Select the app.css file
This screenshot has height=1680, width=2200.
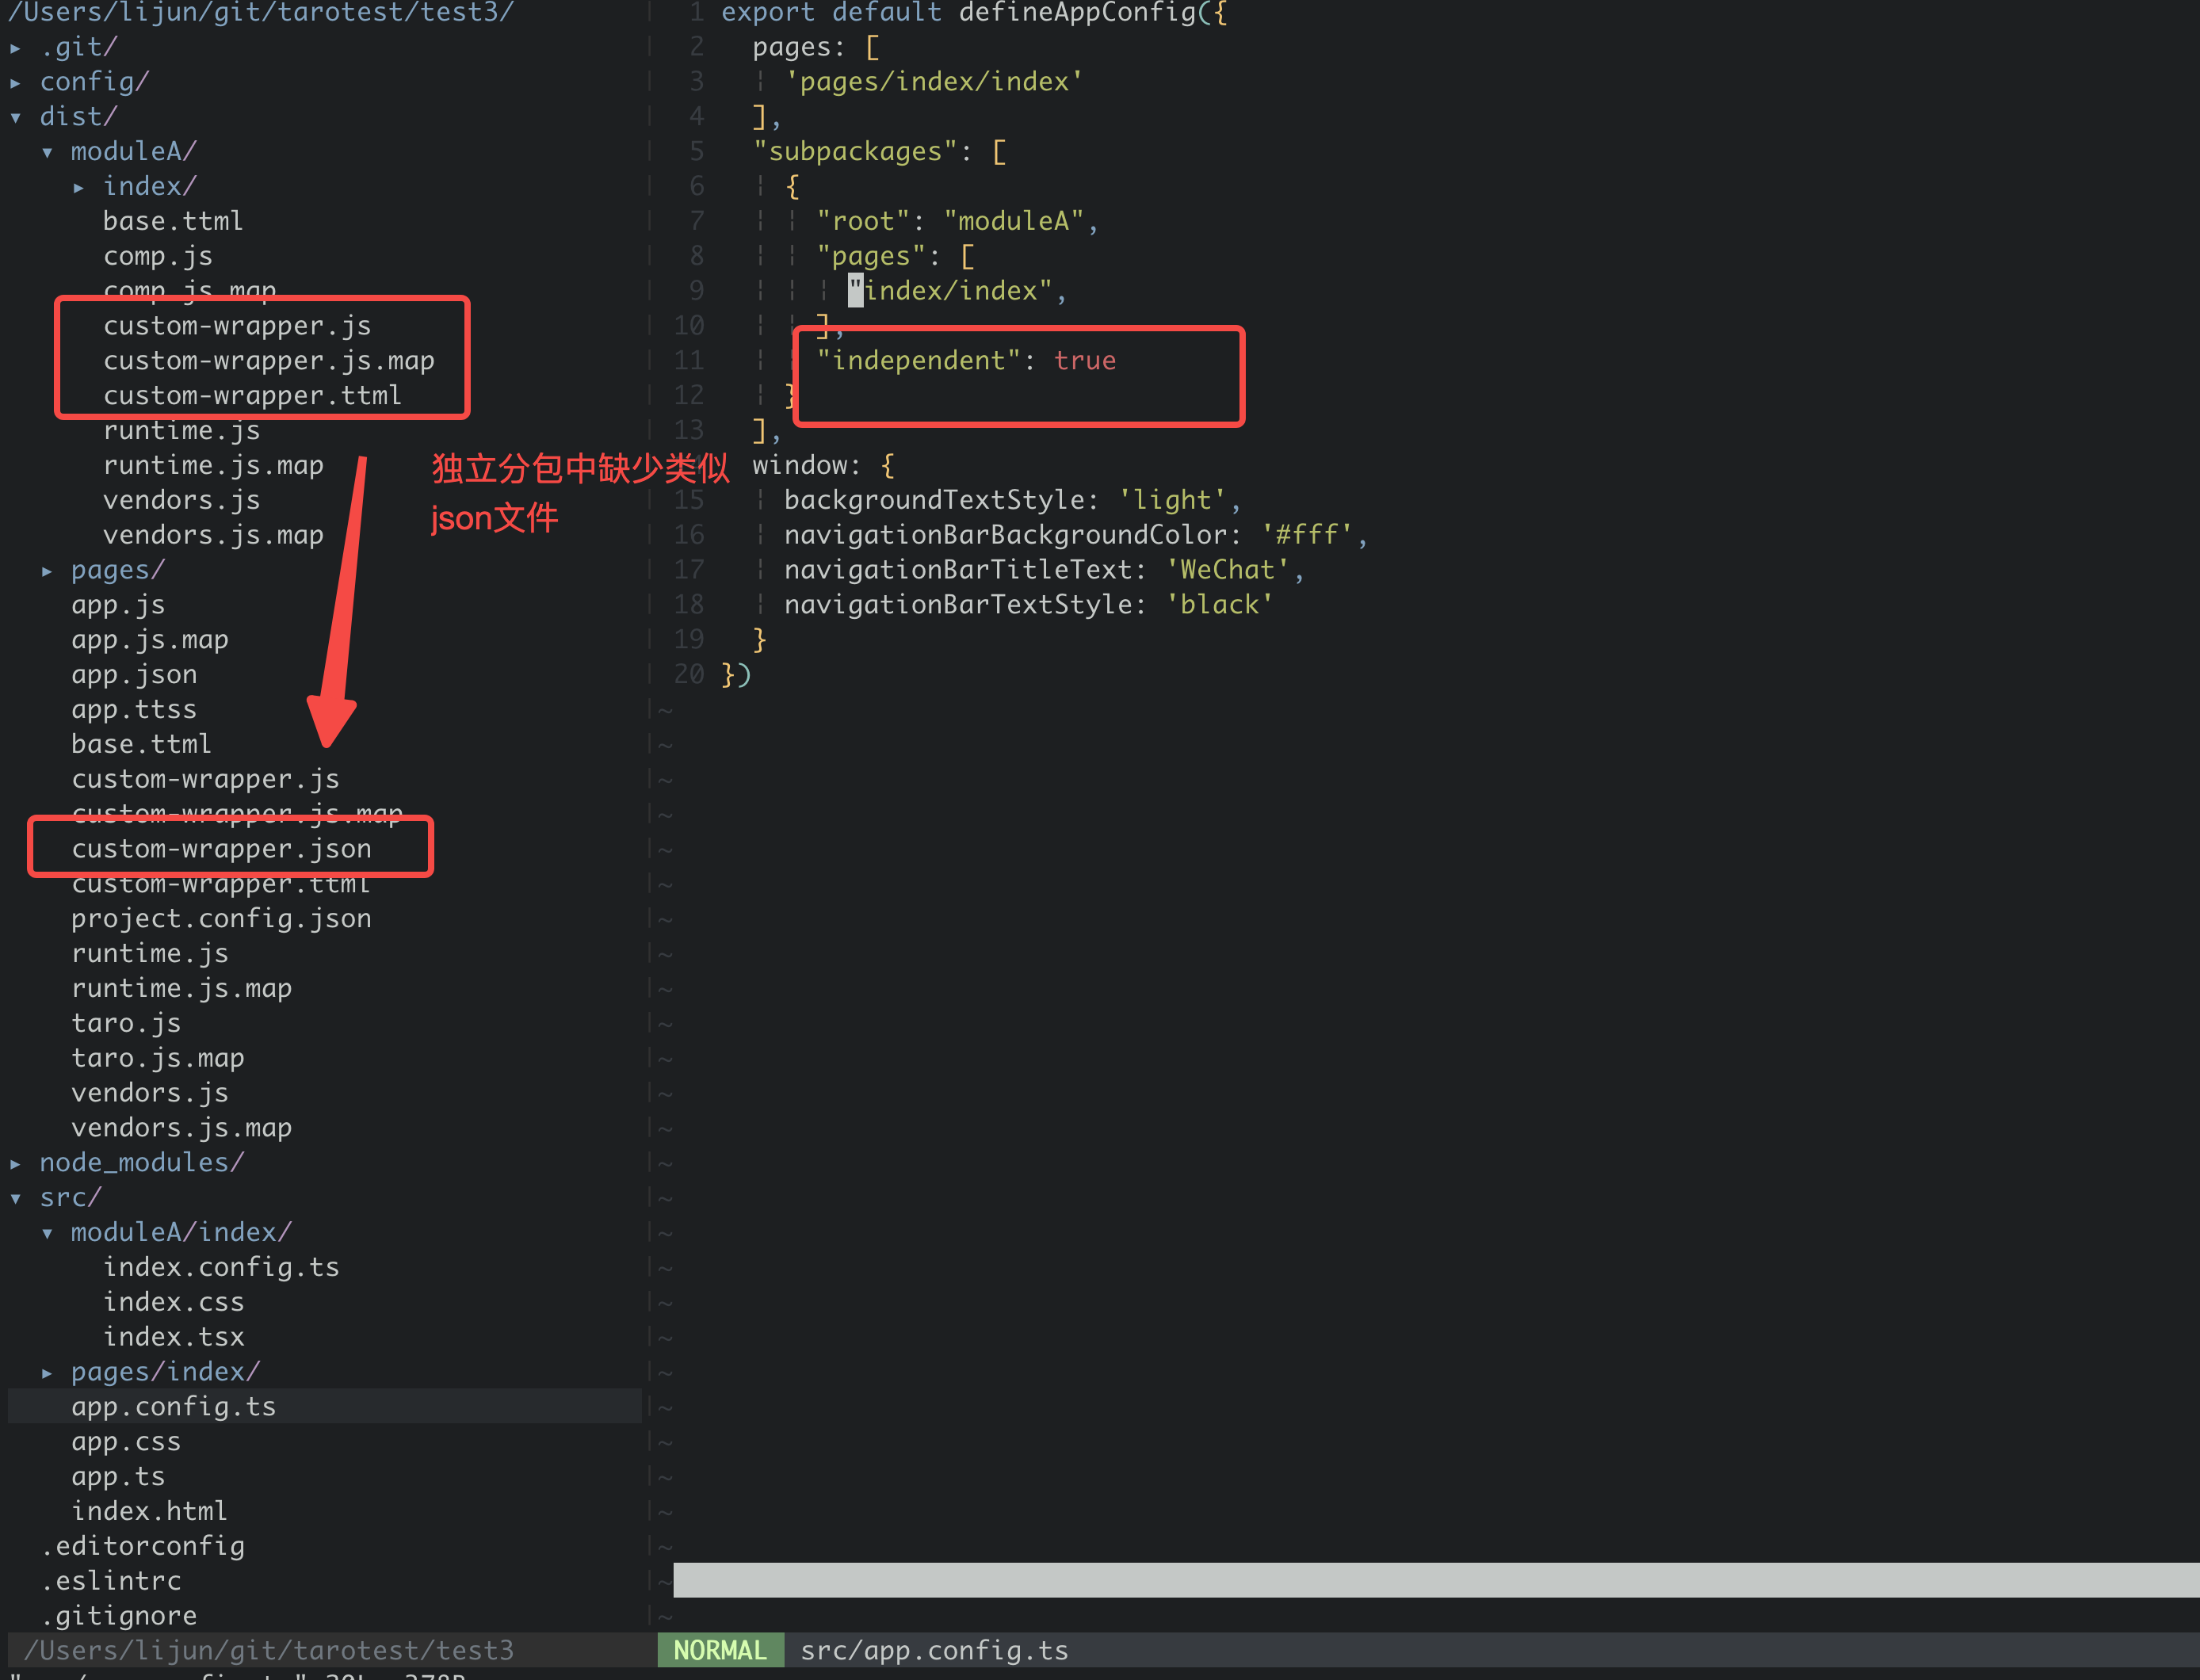(126, 1441)
